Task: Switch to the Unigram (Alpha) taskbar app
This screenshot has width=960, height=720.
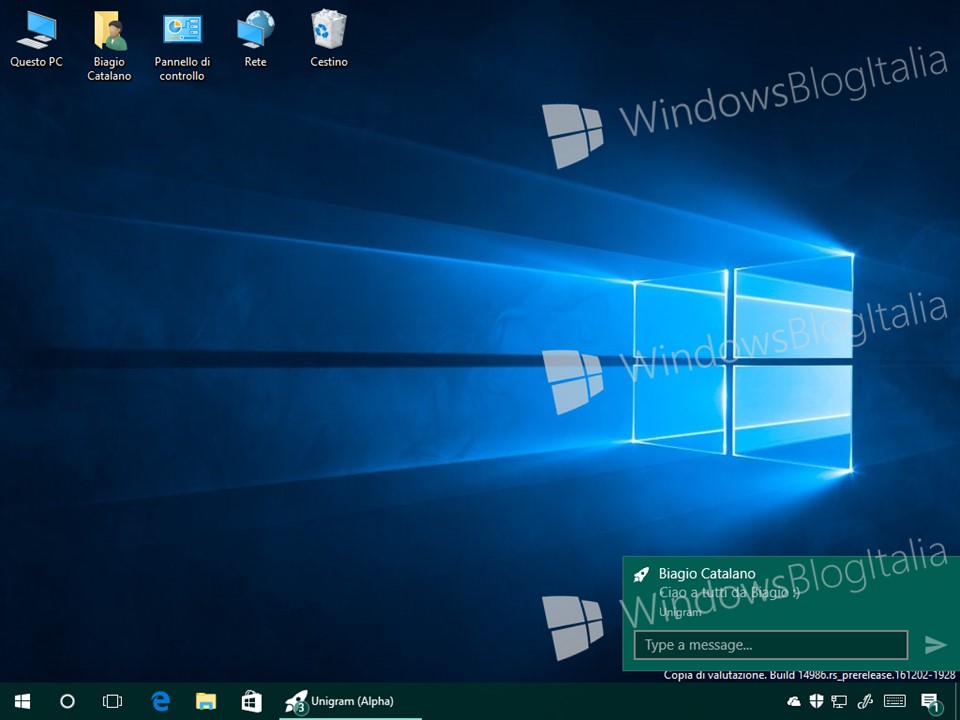Action: point(350,702)
